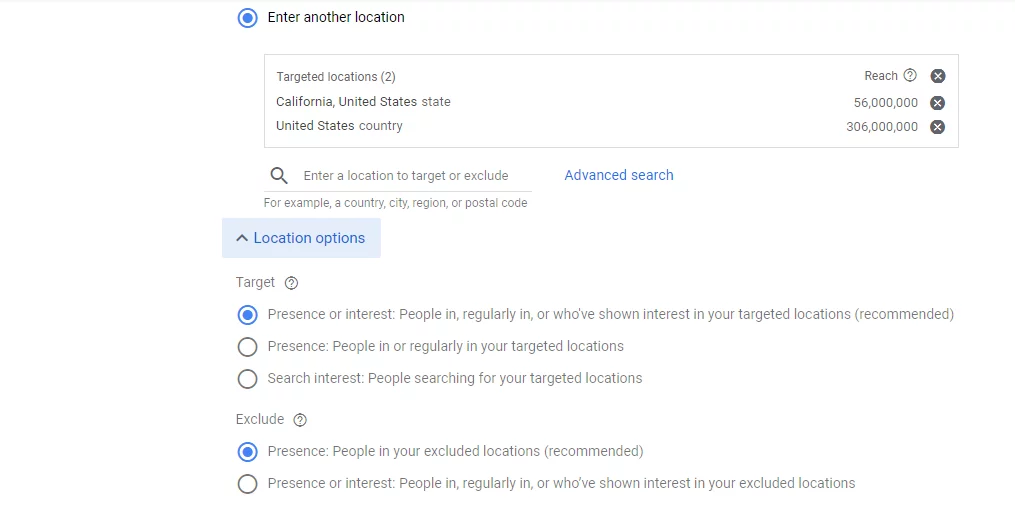Open Reach help question mark icon
Screen dimensions: 1015x511
pos(910,75)
